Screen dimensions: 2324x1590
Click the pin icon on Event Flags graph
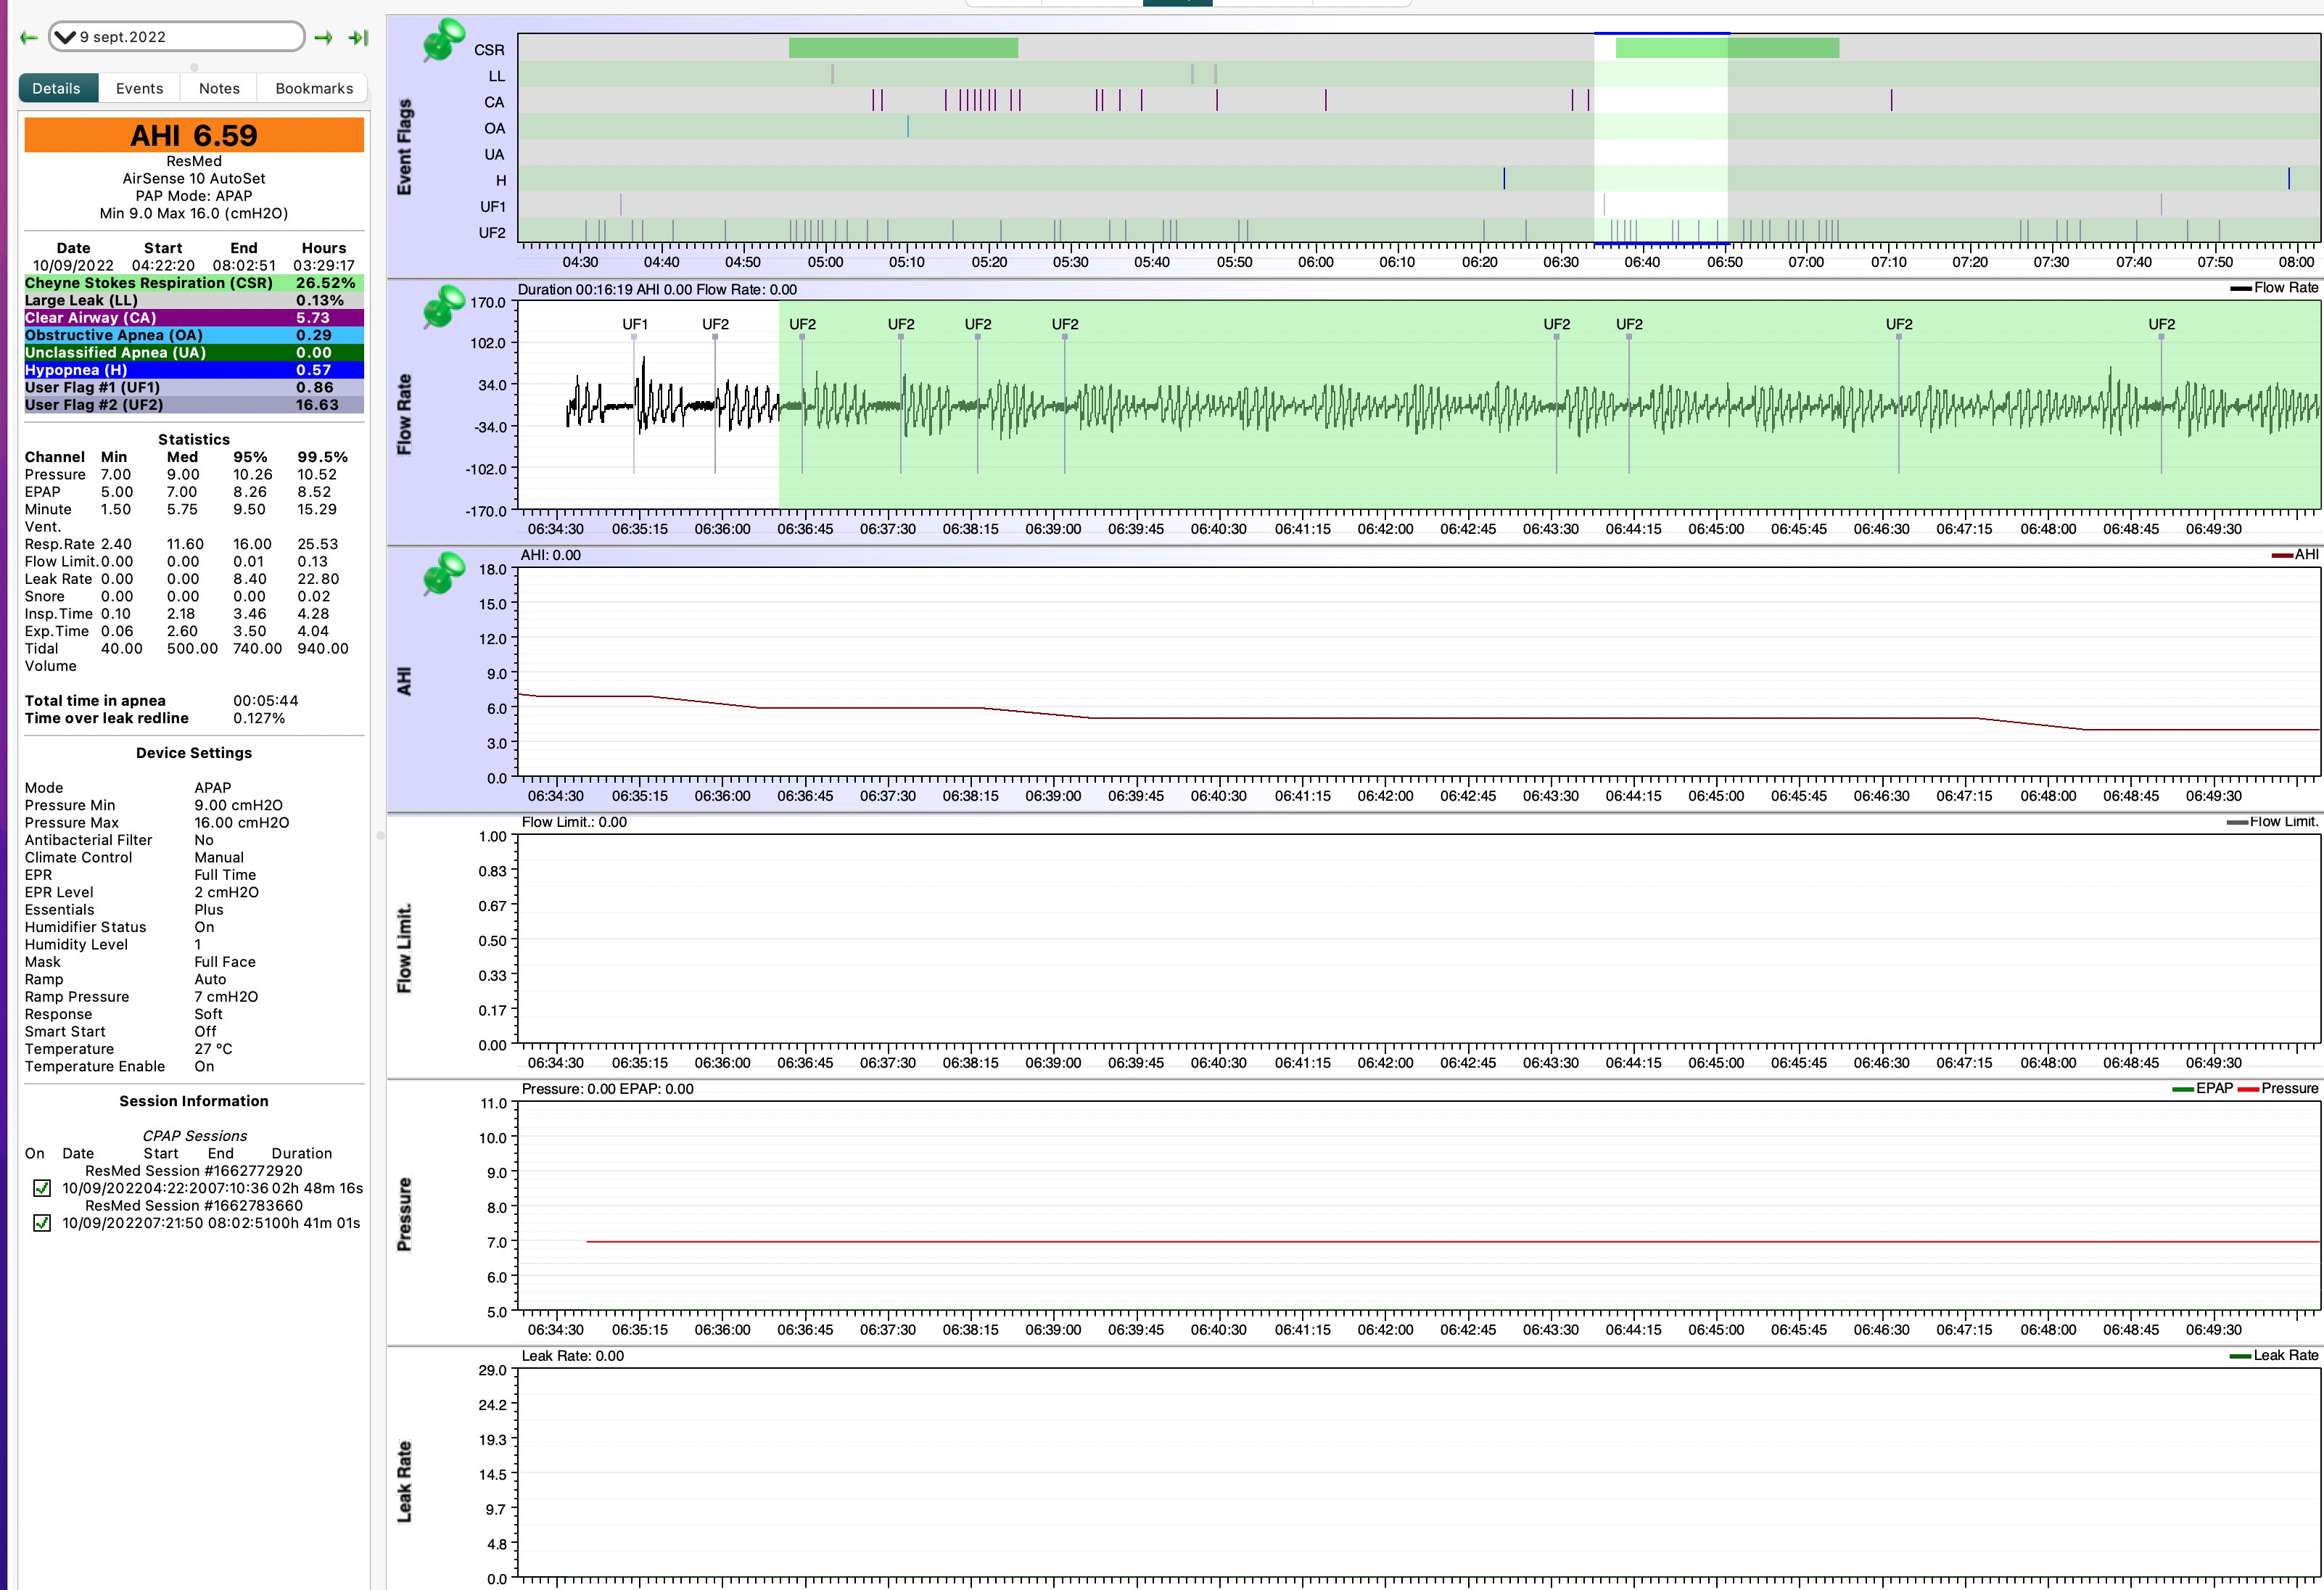(x=443, y=40)
